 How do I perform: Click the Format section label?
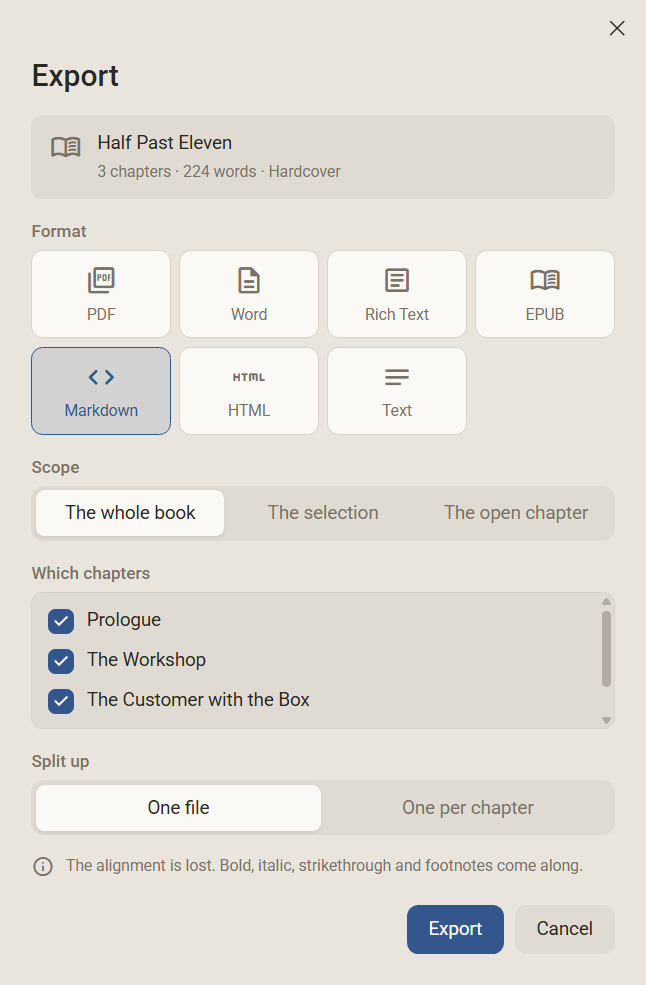tap(59, 231)
